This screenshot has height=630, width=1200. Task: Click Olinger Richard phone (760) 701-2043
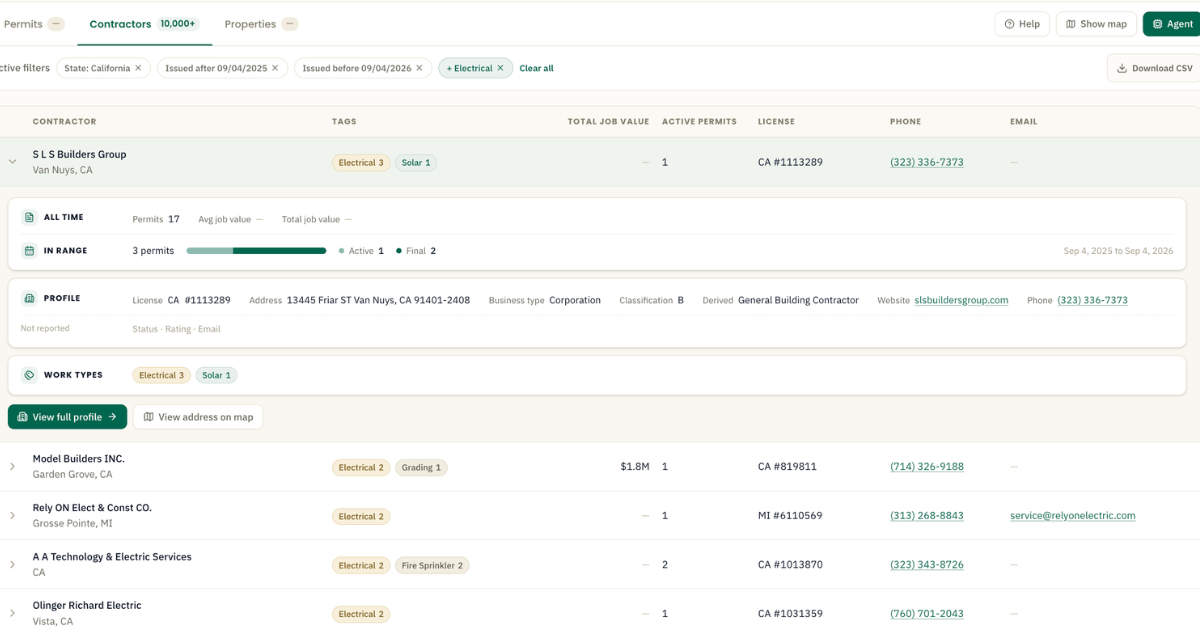coord(927,614)
